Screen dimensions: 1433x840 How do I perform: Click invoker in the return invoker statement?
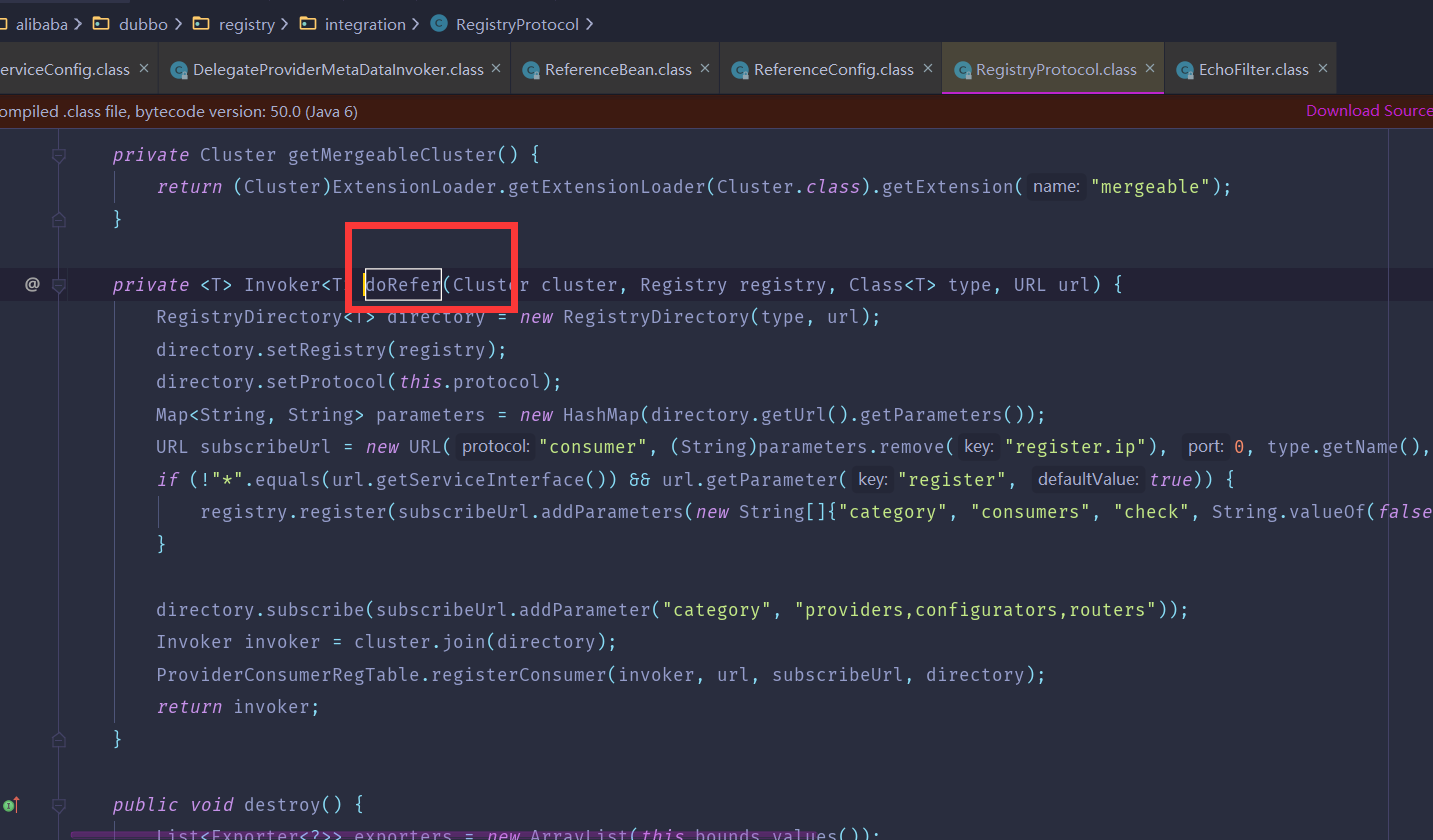[271, 707]
